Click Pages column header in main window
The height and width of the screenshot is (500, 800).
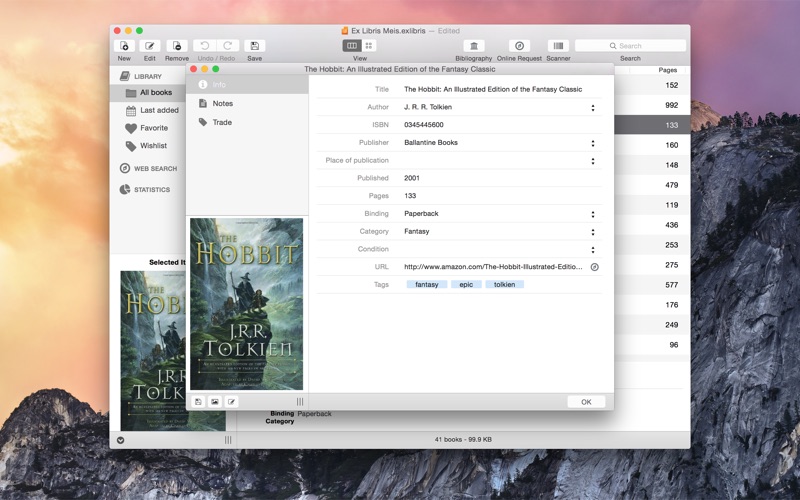(x=667, y=70)
